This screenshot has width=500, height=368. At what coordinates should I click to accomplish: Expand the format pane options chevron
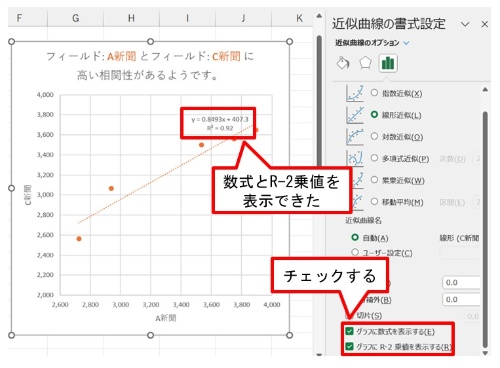[465, 24]
